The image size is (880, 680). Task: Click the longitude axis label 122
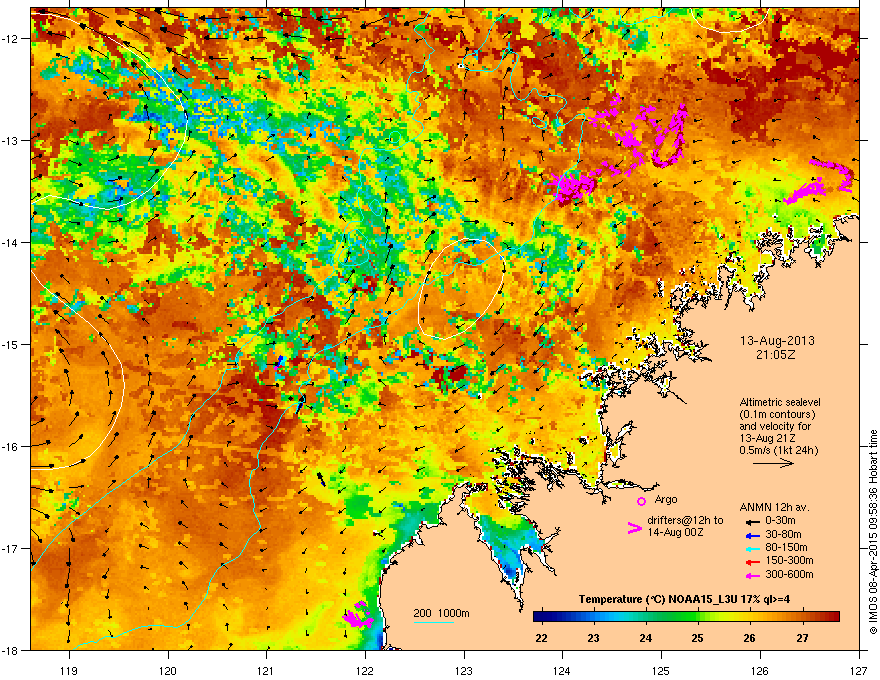click(x=365, y=670)
